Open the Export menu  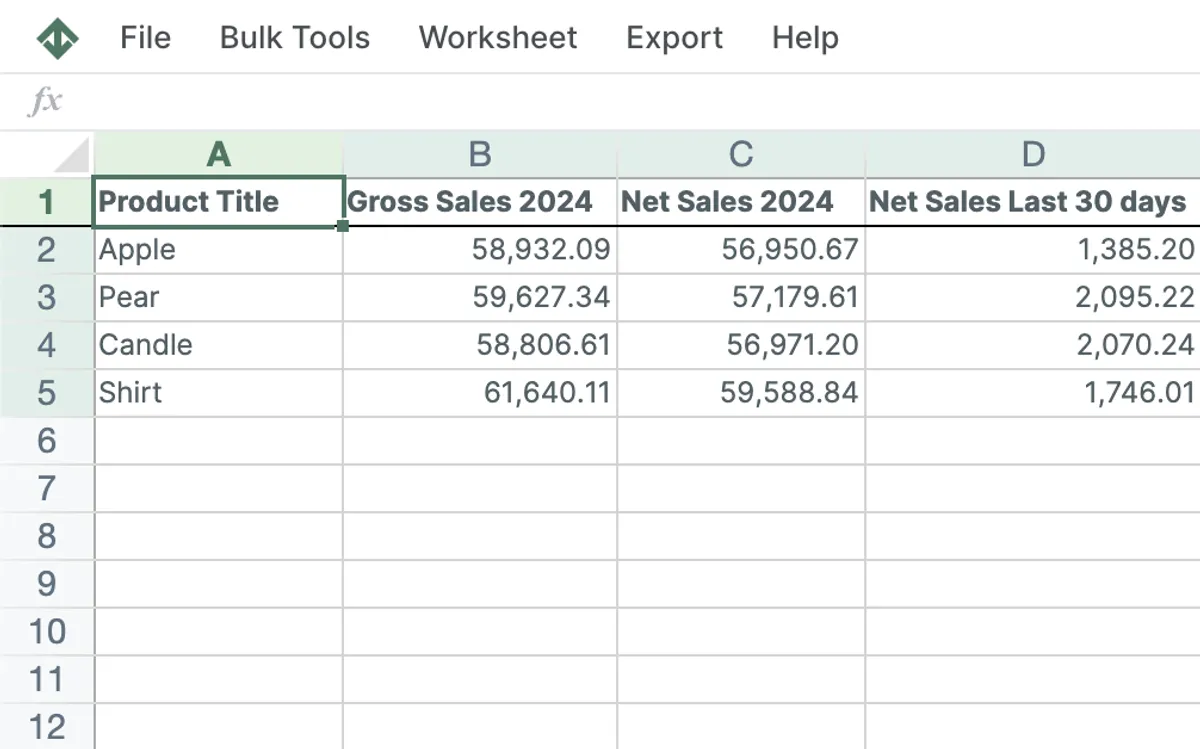(674, 38)
